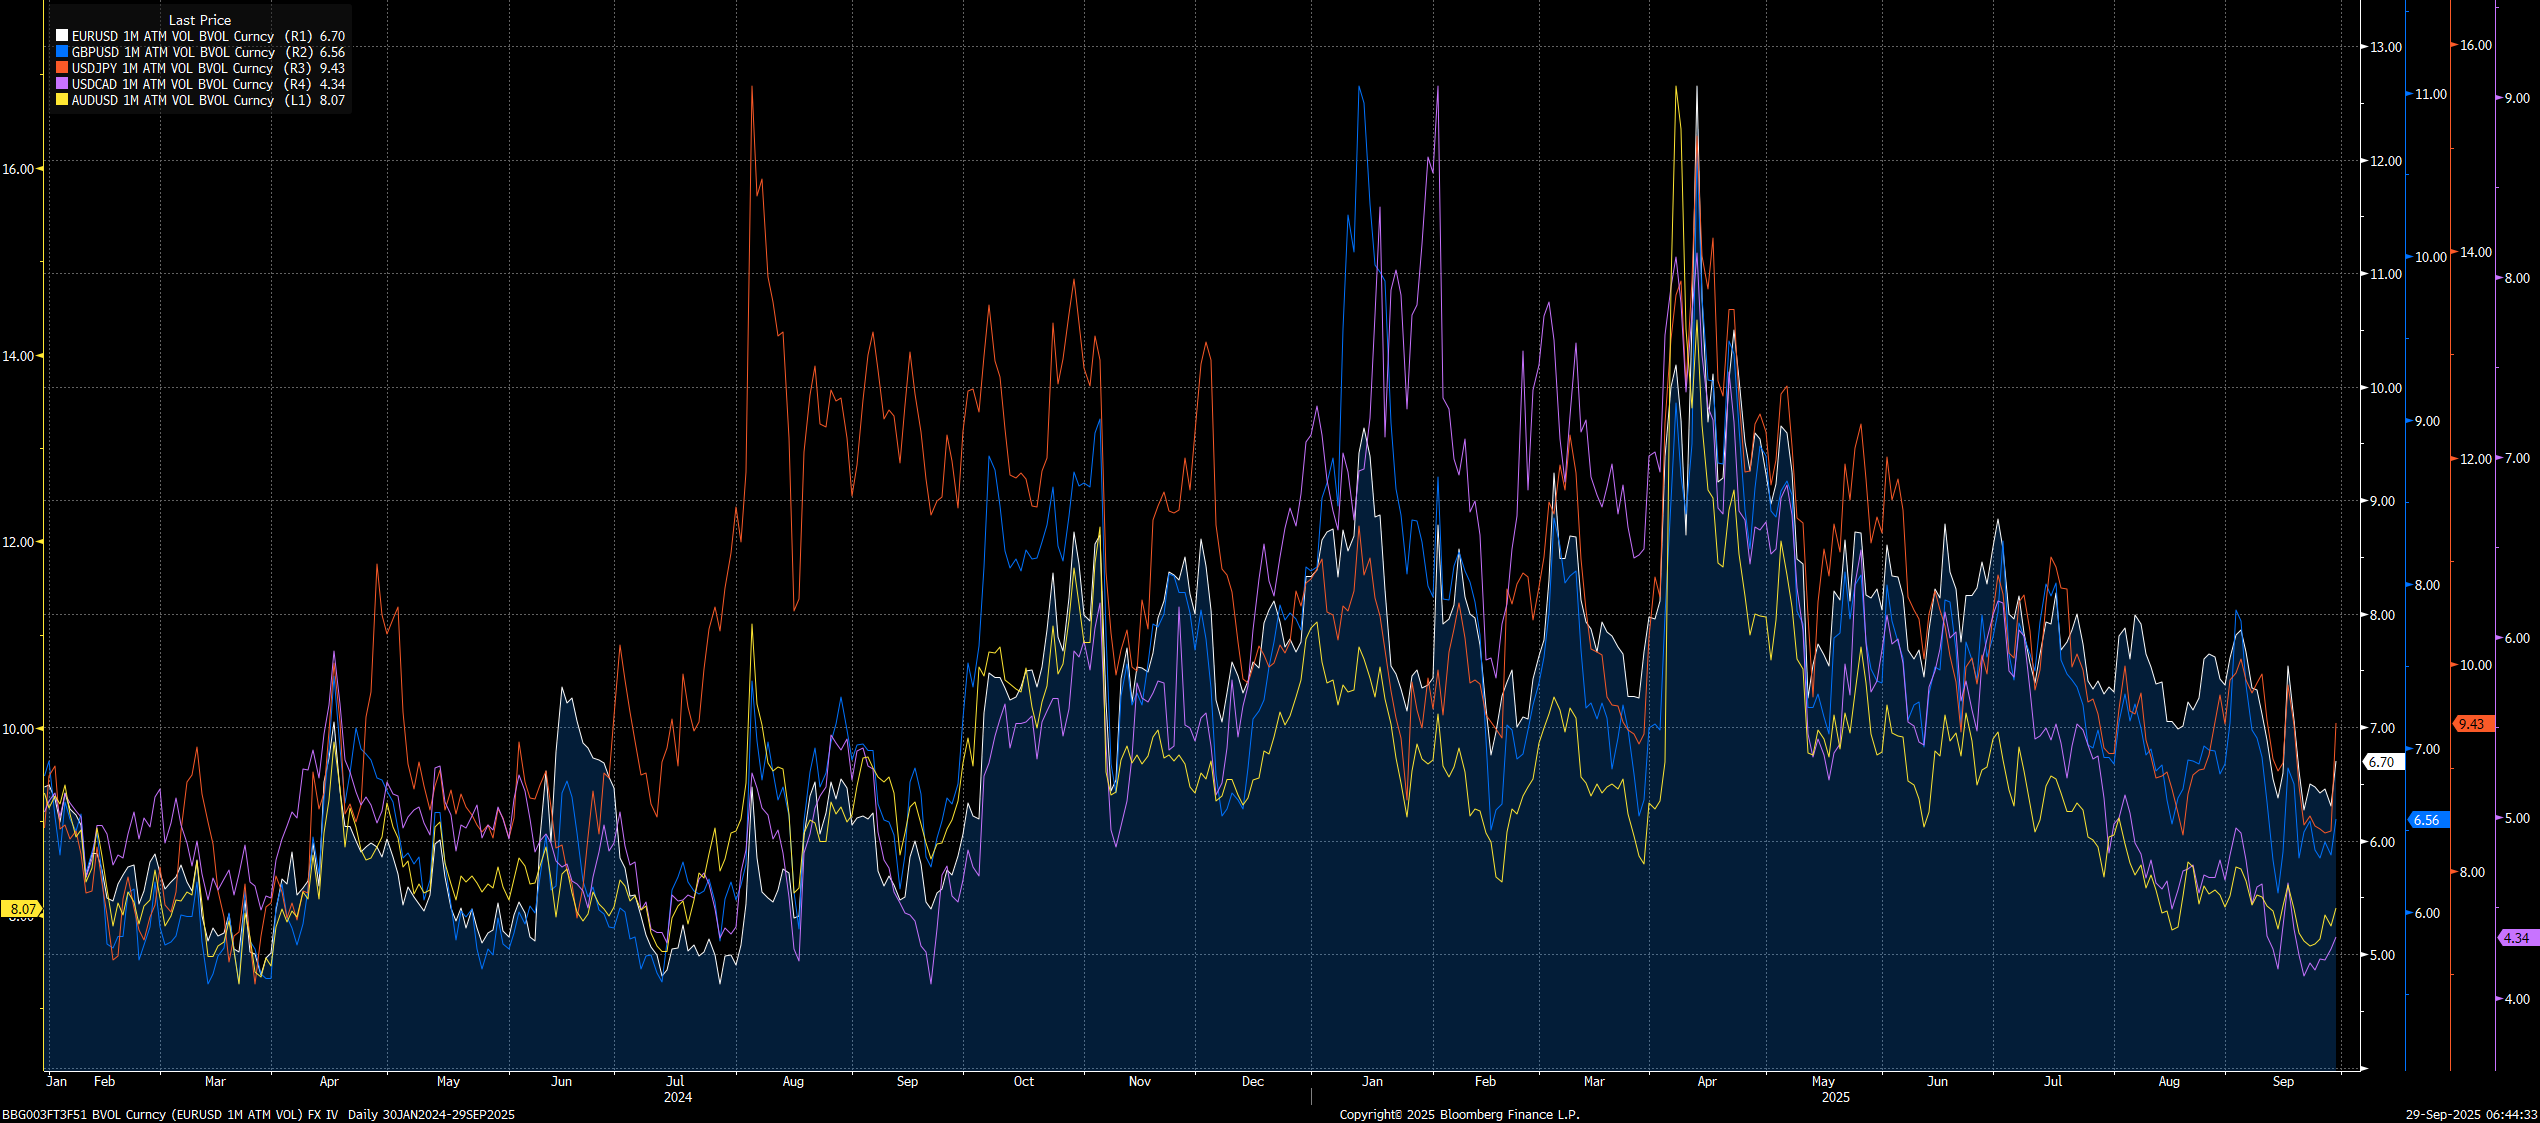Click the purple USDCAD legend color swatch
The height and width of the screenshot is (1123, 2540).
pos(62,84)
